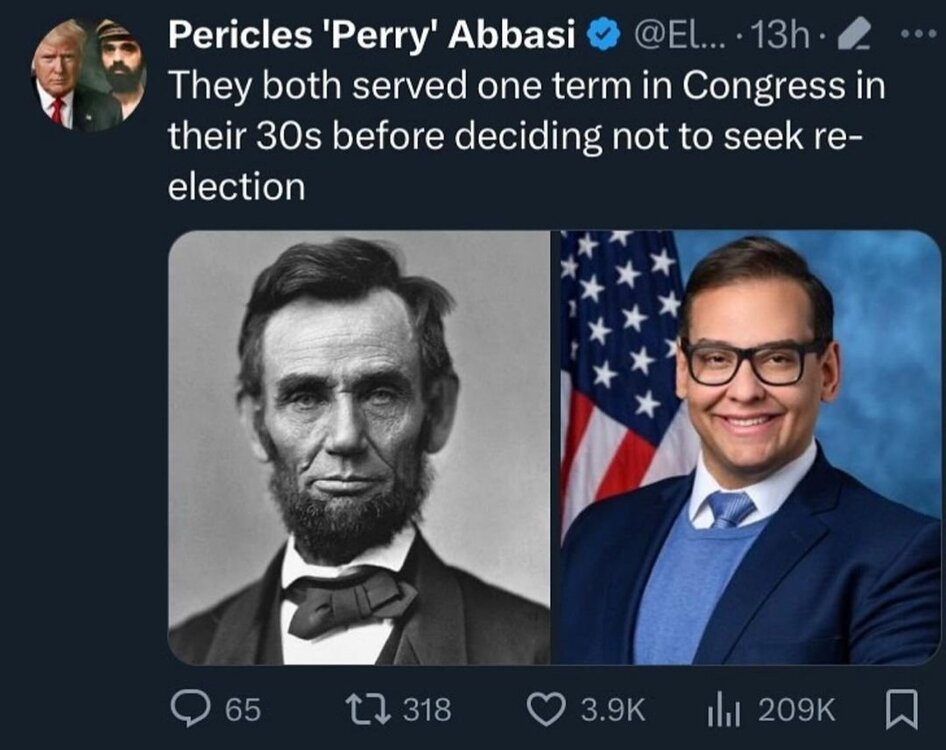Open the black-and-white portrait photo

[360, 448]
